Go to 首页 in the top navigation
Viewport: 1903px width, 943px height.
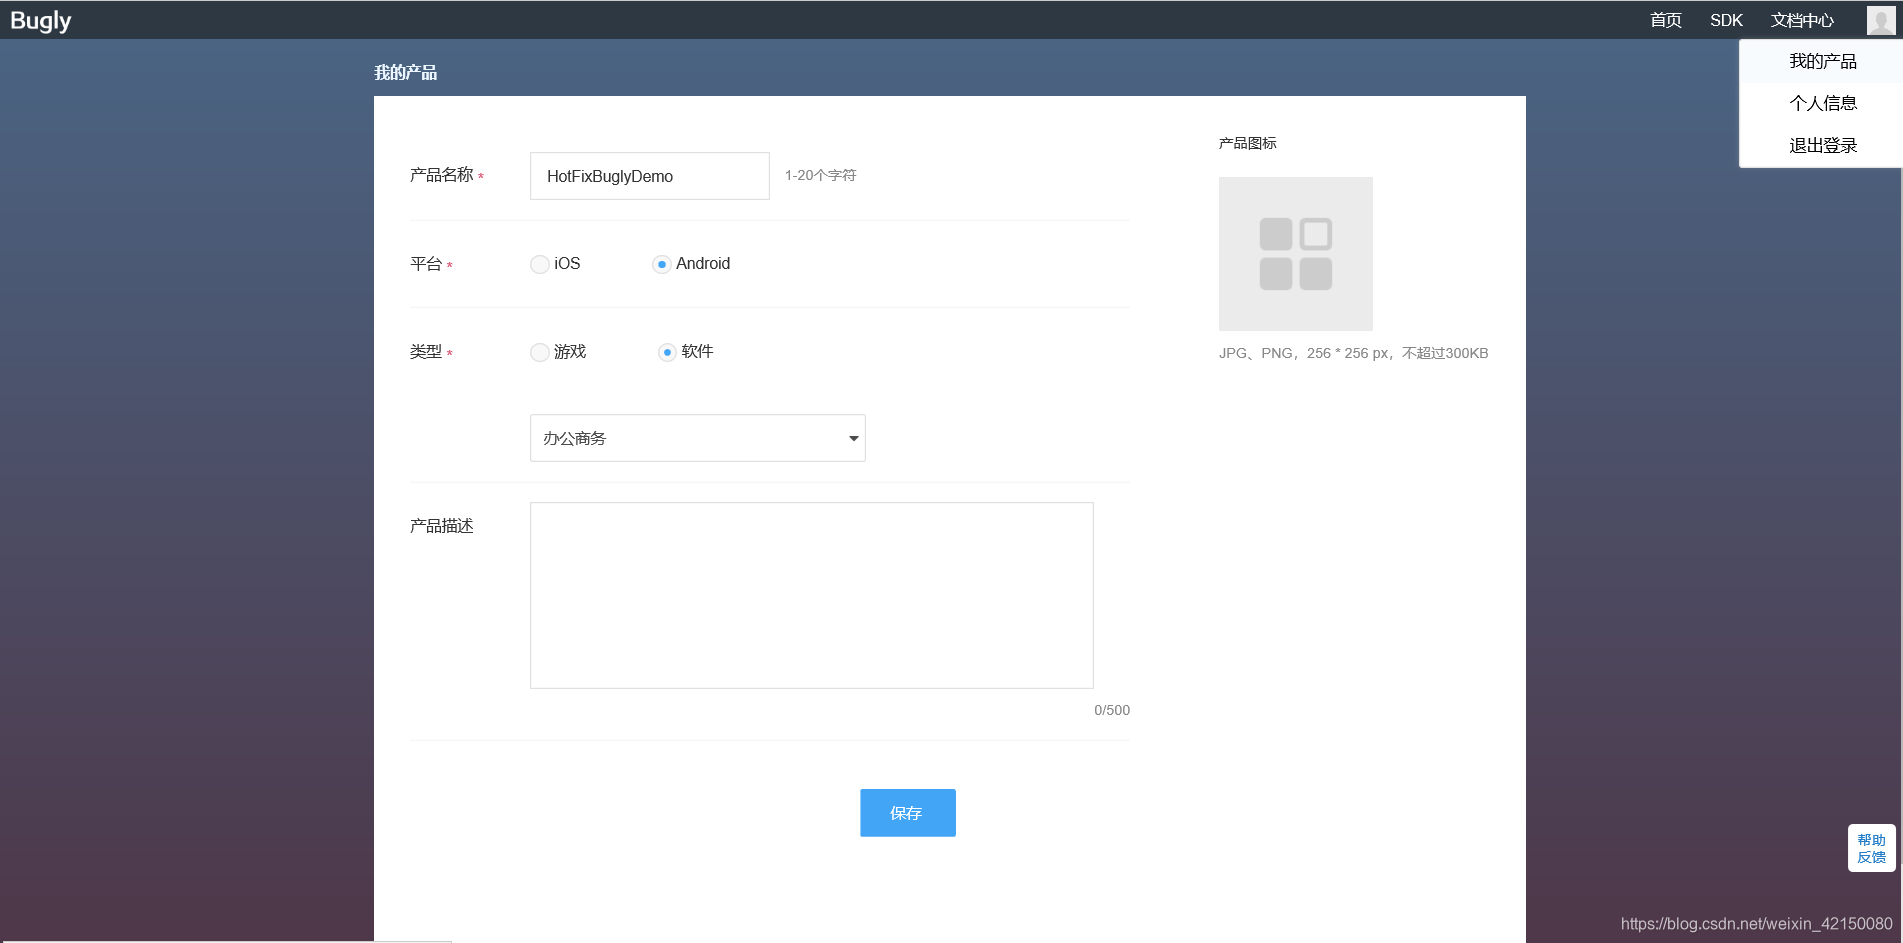coord(1665,20)
